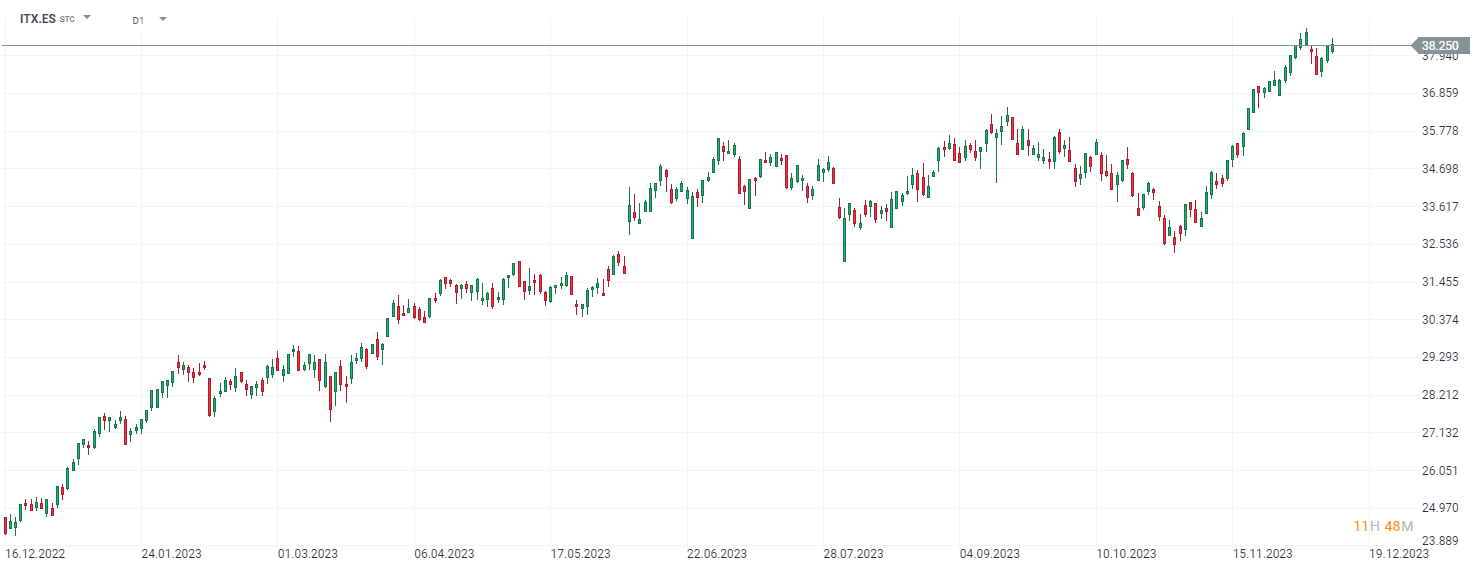Image resolution: width=1482 pixels, height=571 pixels.
Task: Click the 01.03.2023 date on time axis
Action: (307, 553)
